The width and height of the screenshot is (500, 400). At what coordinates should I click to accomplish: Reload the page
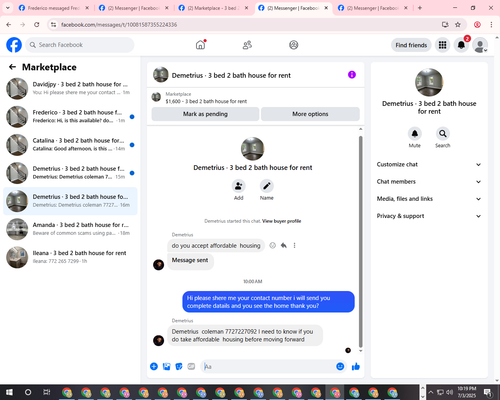[37, 25]
